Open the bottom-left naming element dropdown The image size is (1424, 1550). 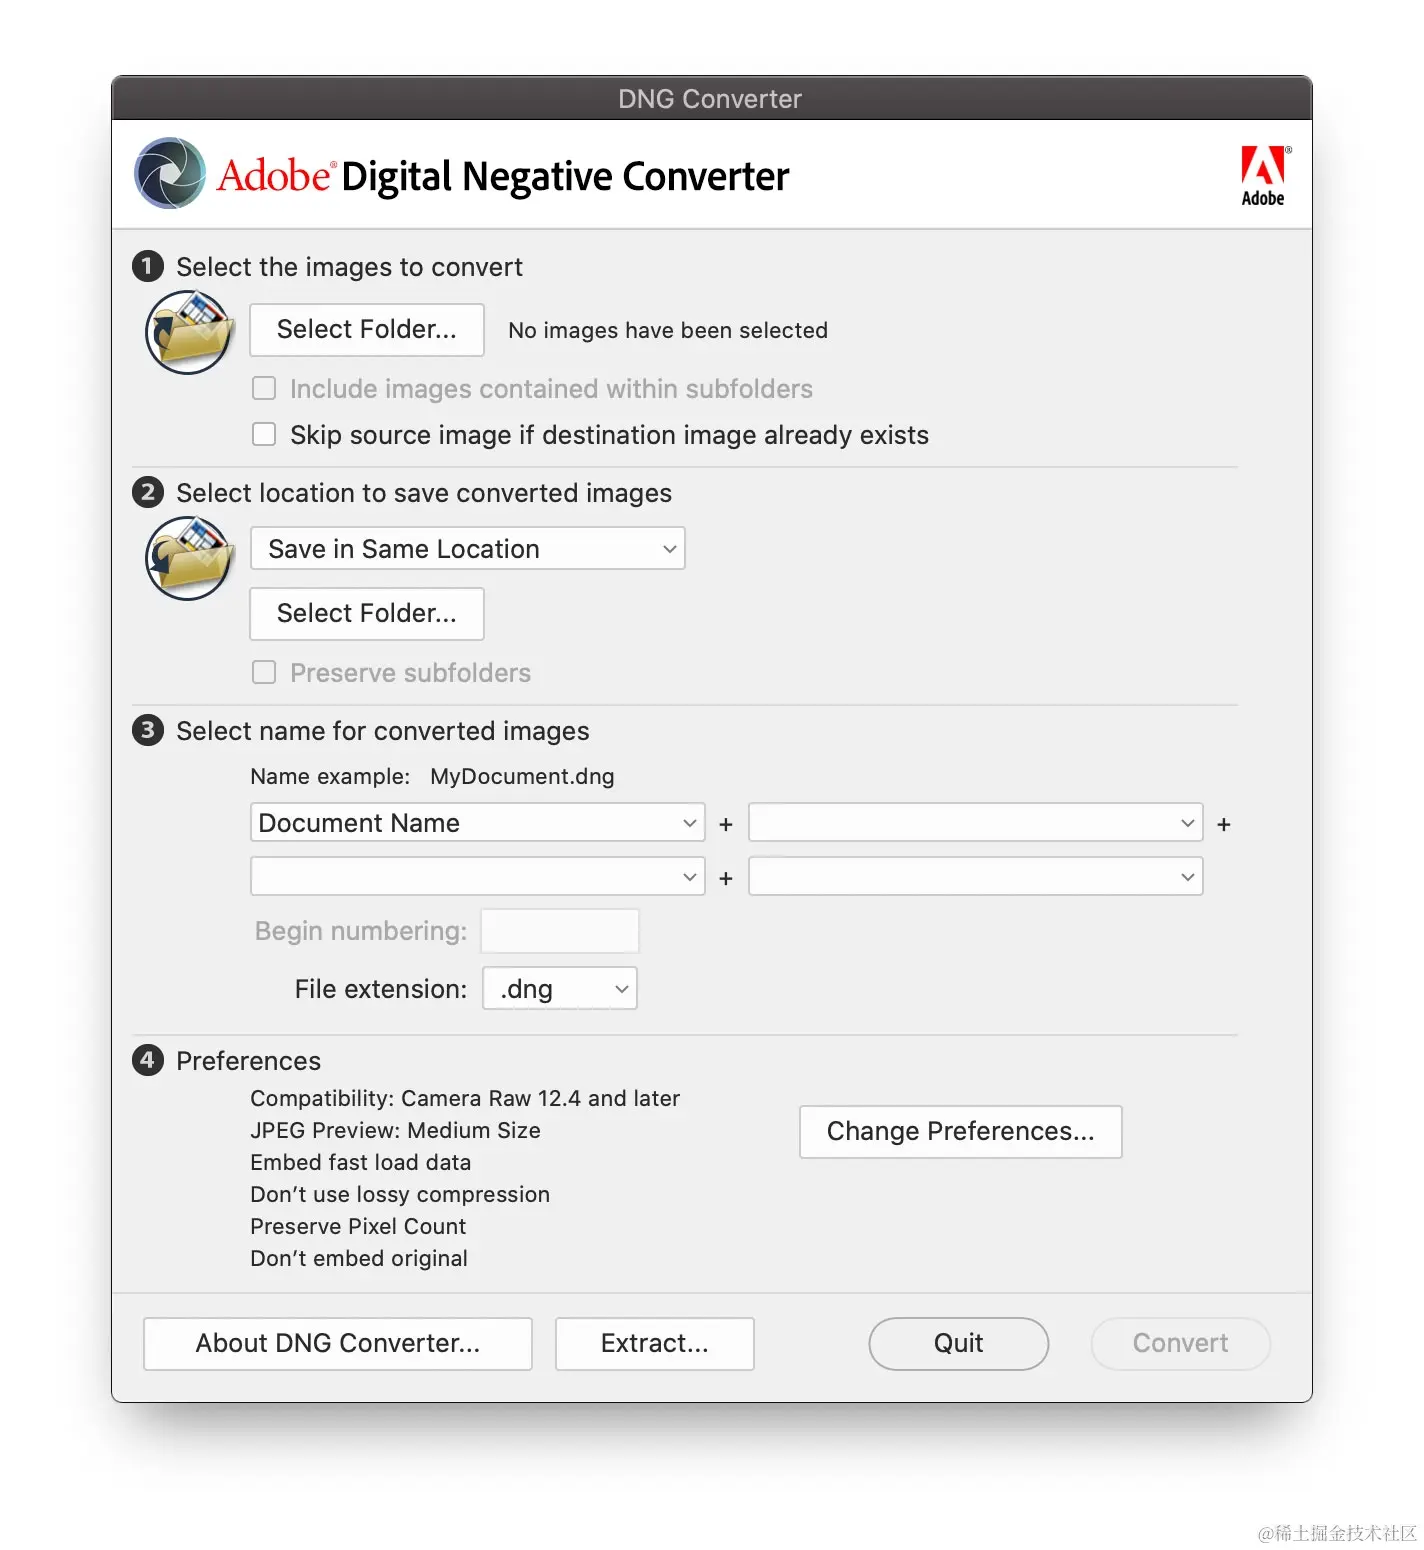(477, 876)
